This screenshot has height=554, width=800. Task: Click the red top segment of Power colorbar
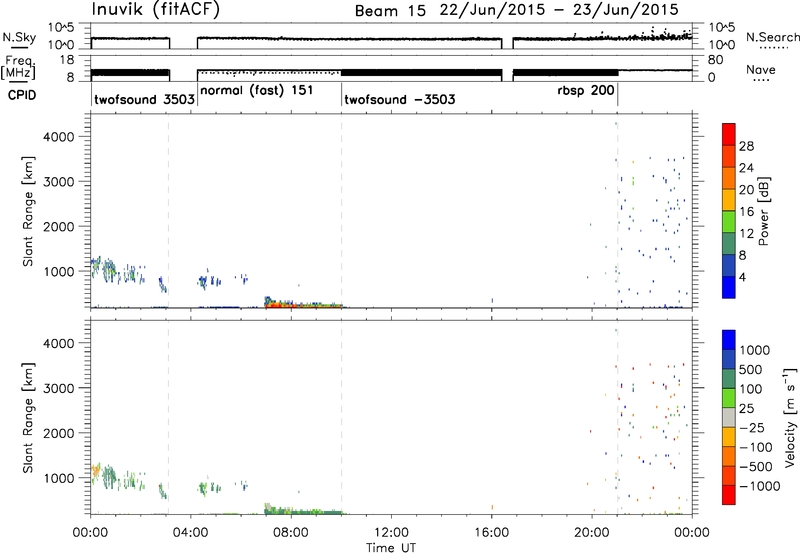point(729,134)
